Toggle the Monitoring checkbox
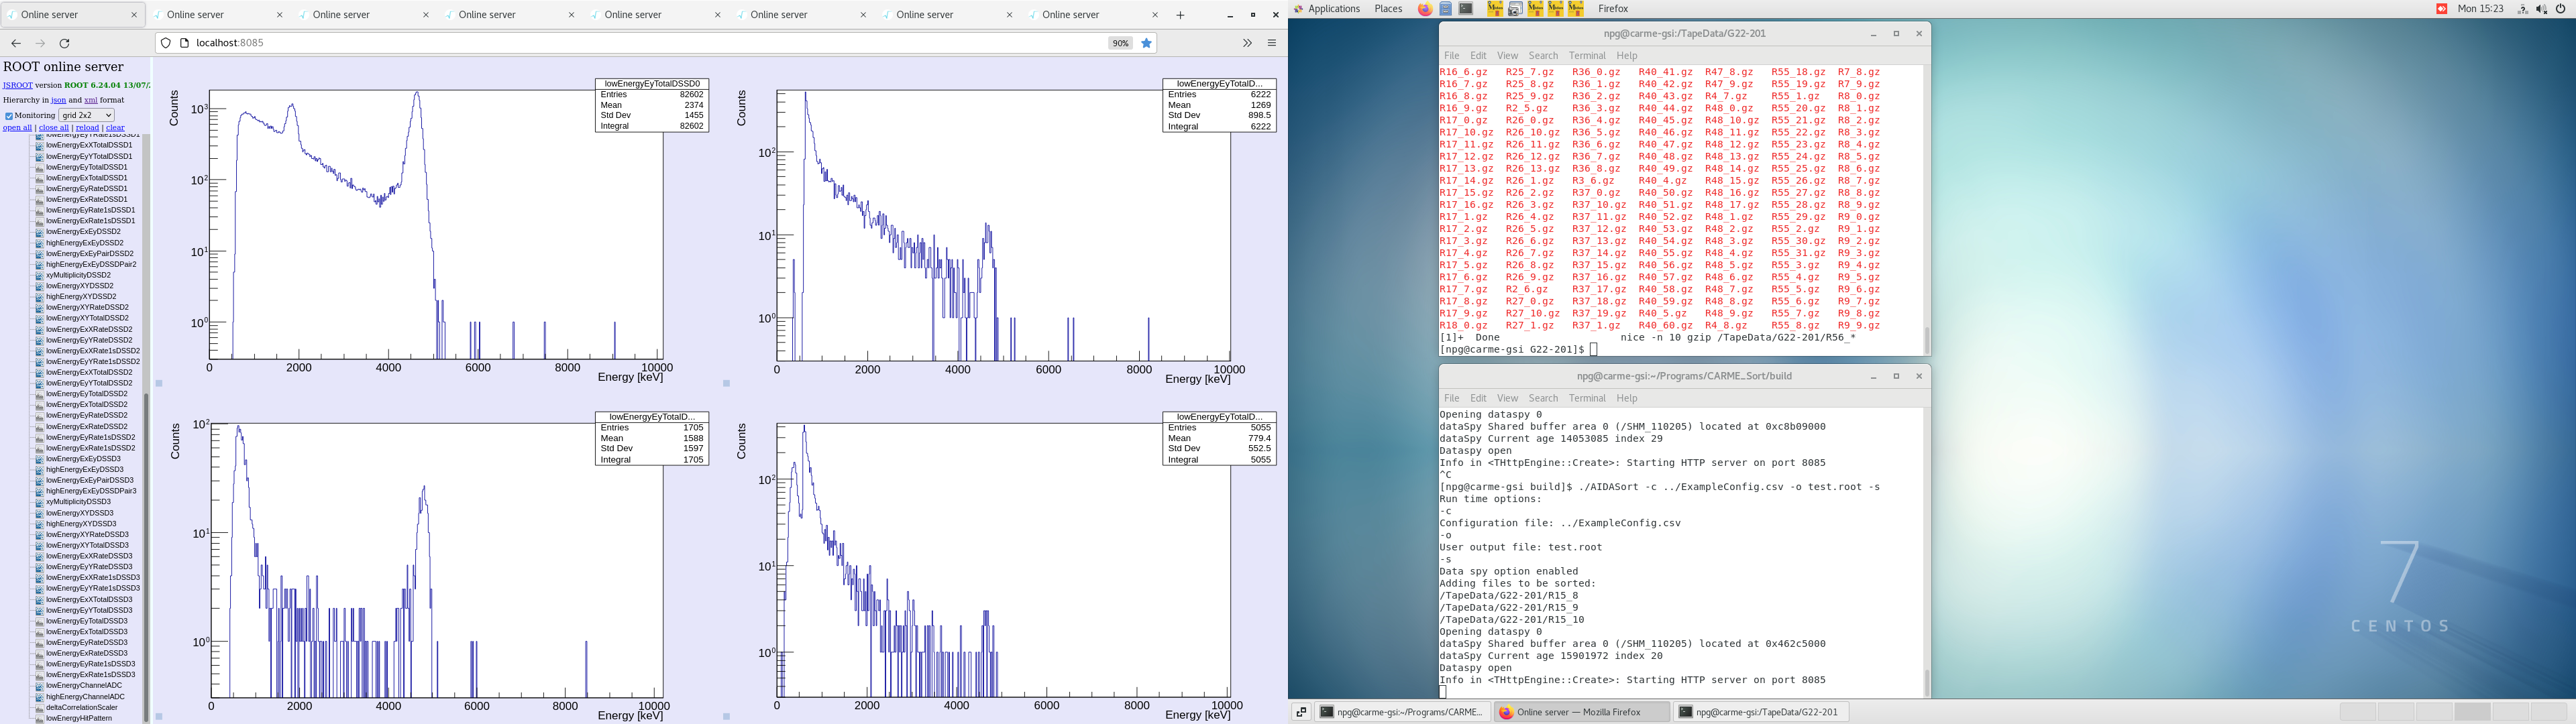This screenshot has width=2576, height=724. pos(9,116)
